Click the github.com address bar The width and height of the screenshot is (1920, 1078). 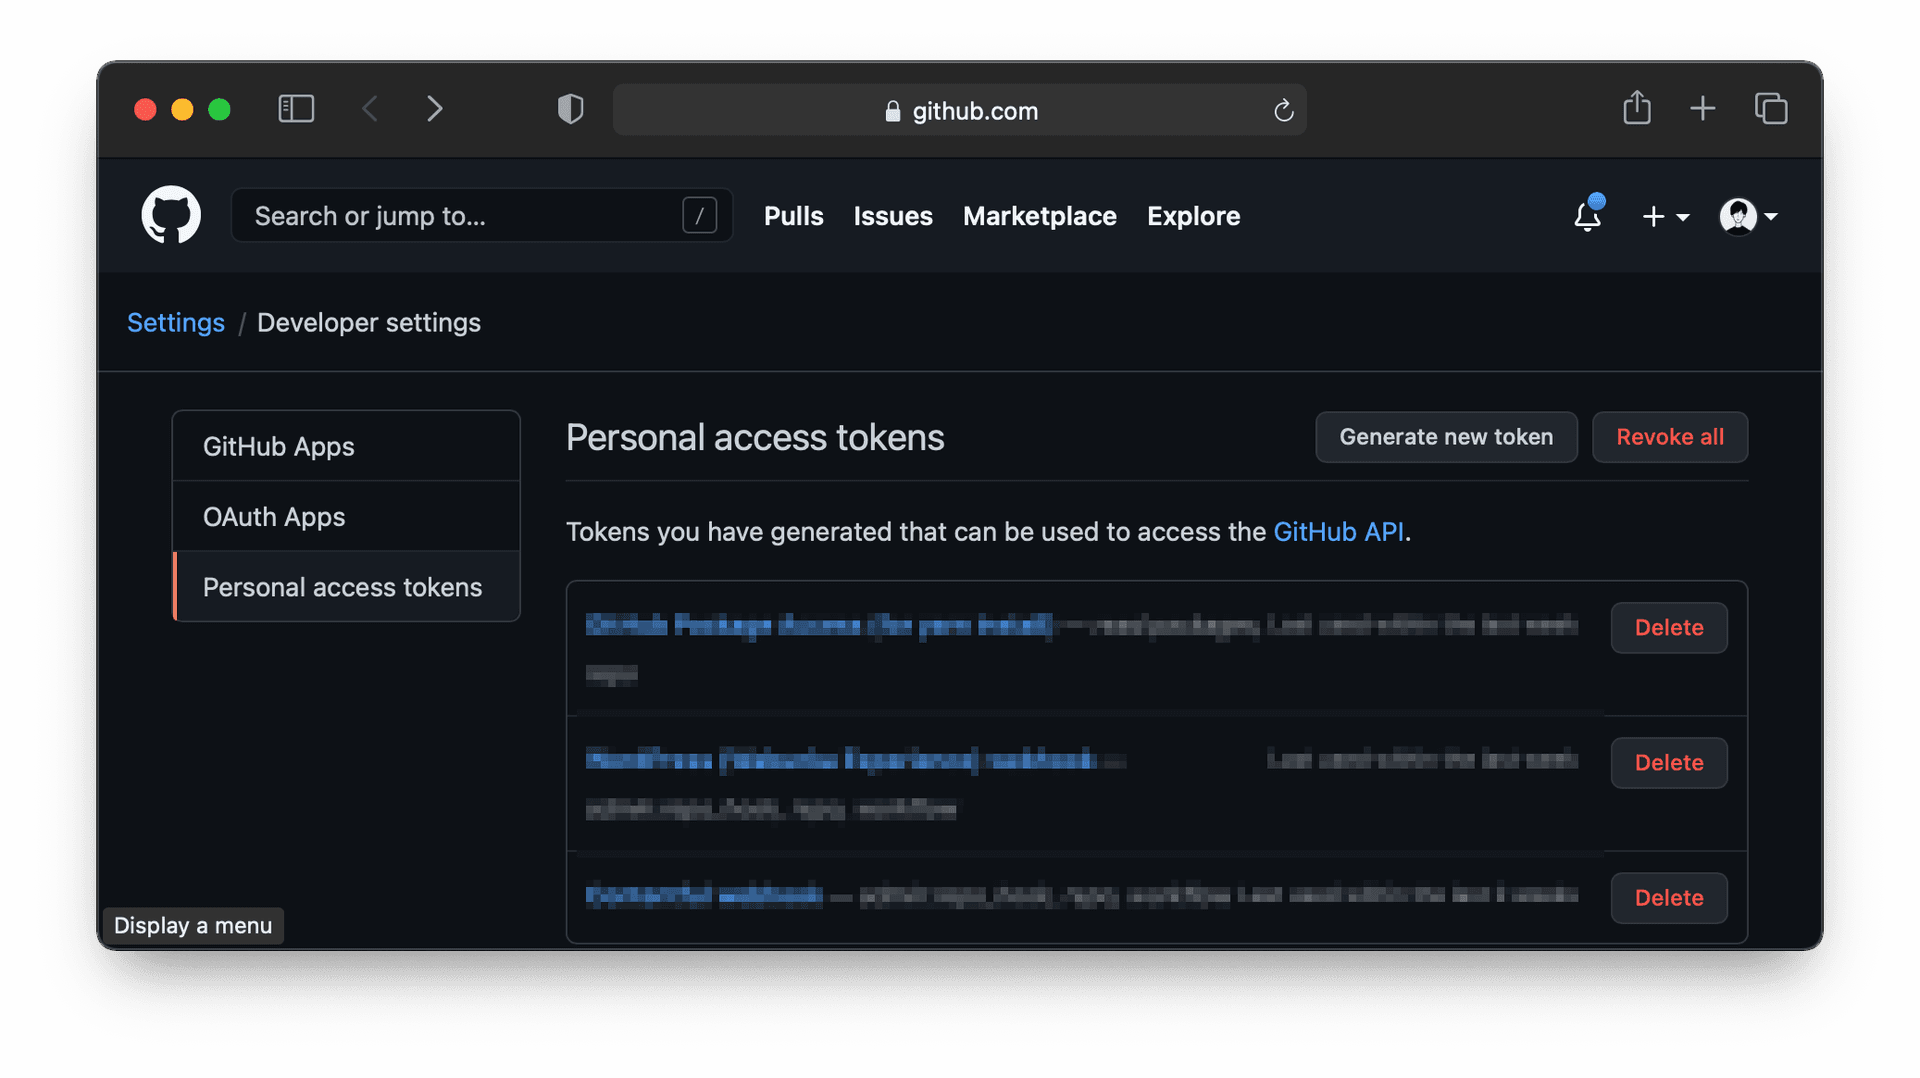[x=959, y=110]
